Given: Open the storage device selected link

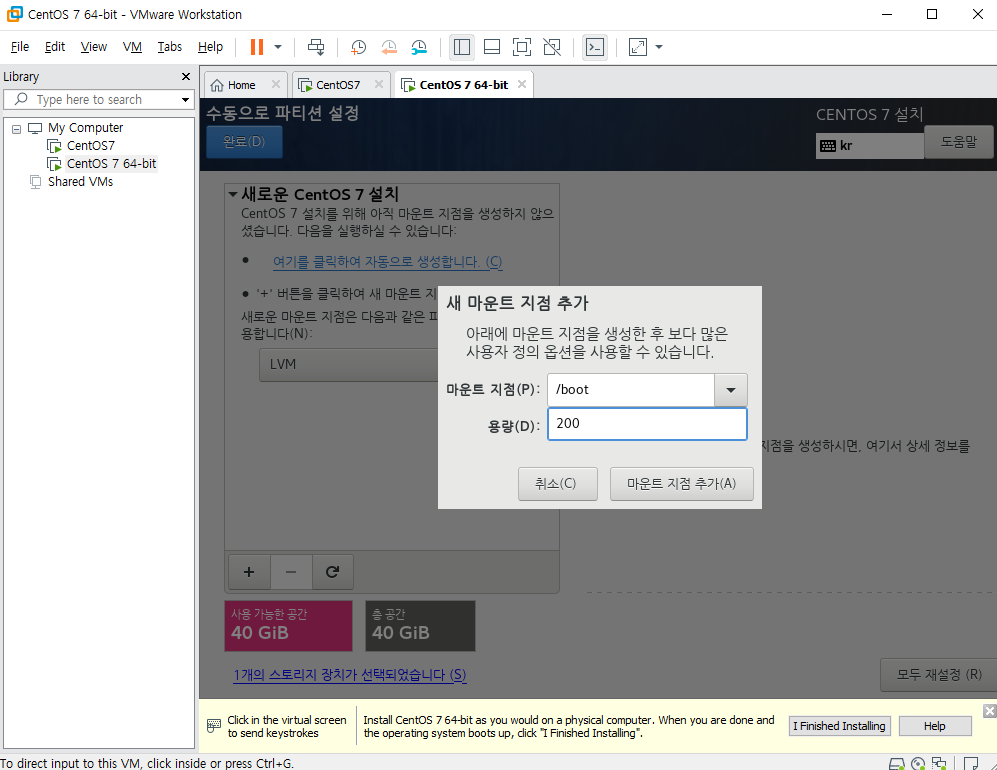Looking at the screenshot, I should click(350, 675).
